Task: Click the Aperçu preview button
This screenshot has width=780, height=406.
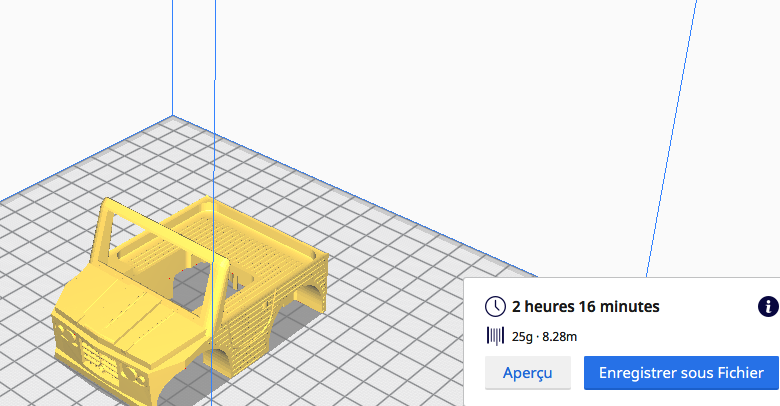Action: pos(527,373)
